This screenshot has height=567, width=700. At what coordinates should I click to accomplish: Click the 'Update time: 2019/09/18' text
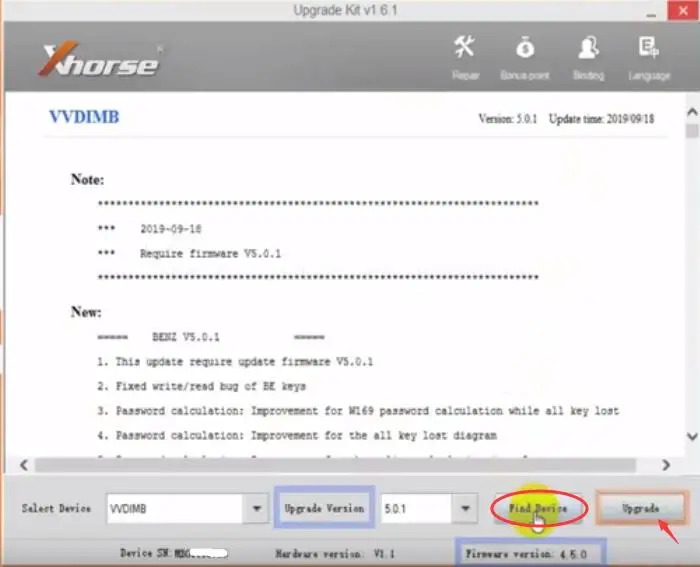pos(601,119)
